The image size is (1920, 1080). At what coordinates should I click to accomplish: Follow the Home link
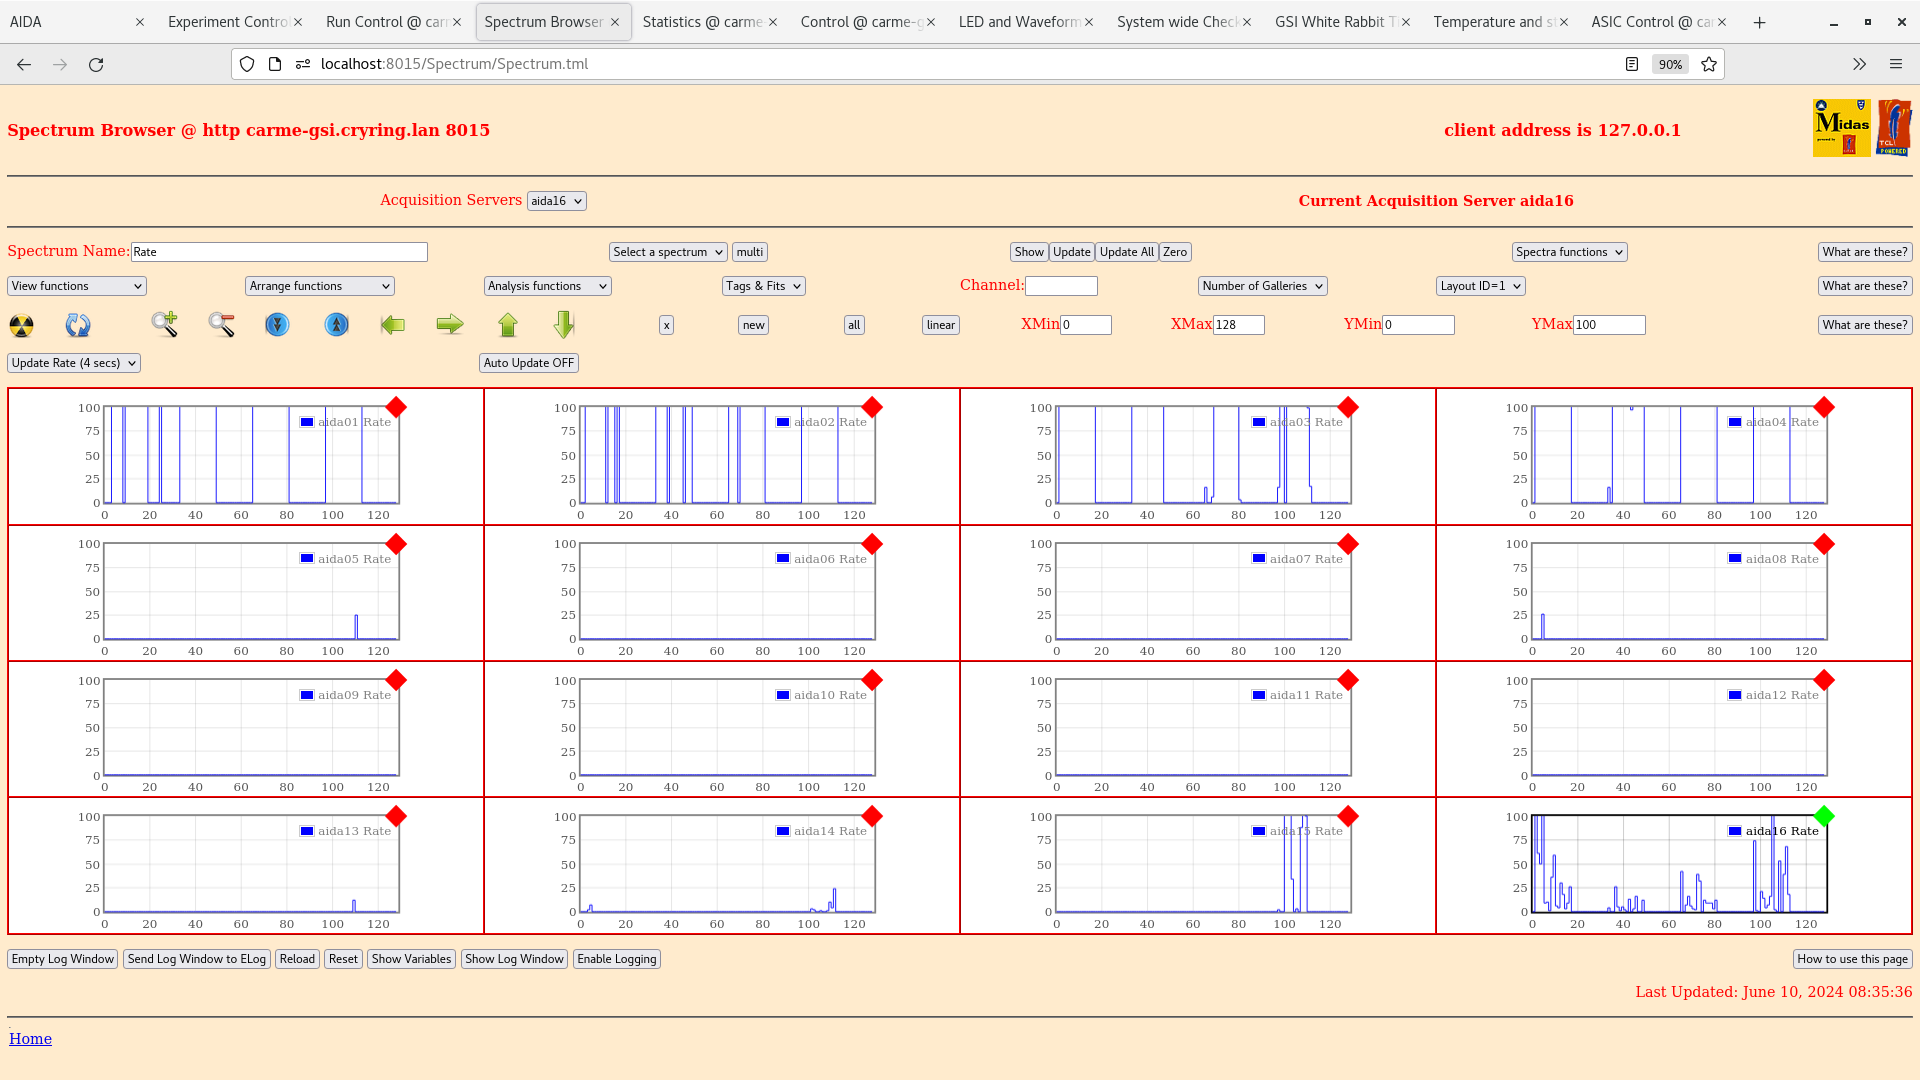(x=30, y=1039)
